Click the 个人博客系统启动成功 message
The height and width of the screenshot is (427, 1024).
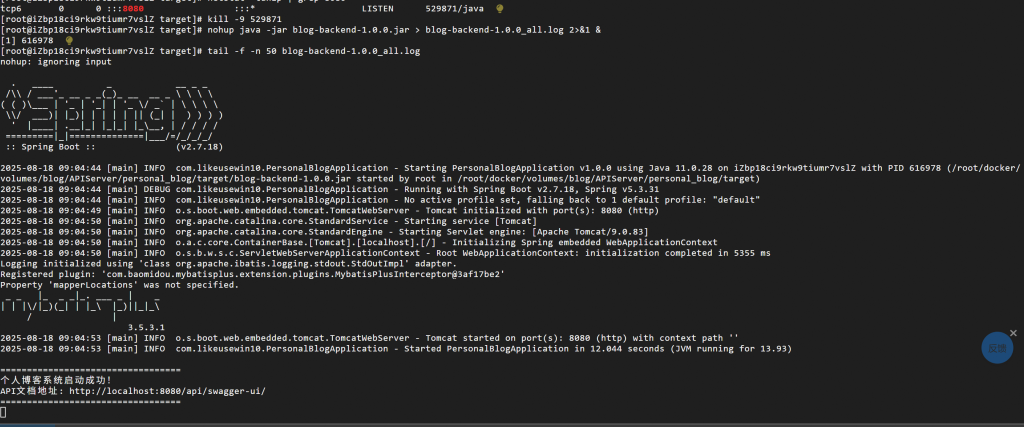pos(60,379)
